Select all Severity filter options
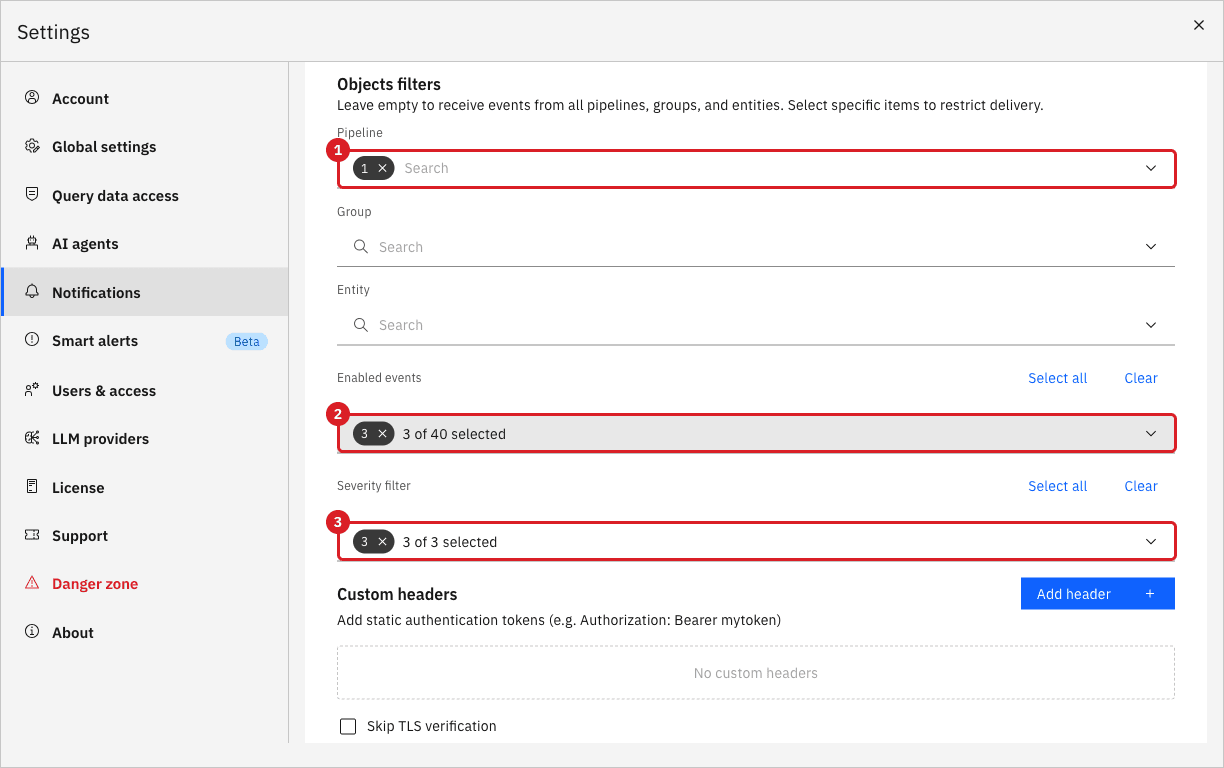1224x768 pixels. (1057, 486)
